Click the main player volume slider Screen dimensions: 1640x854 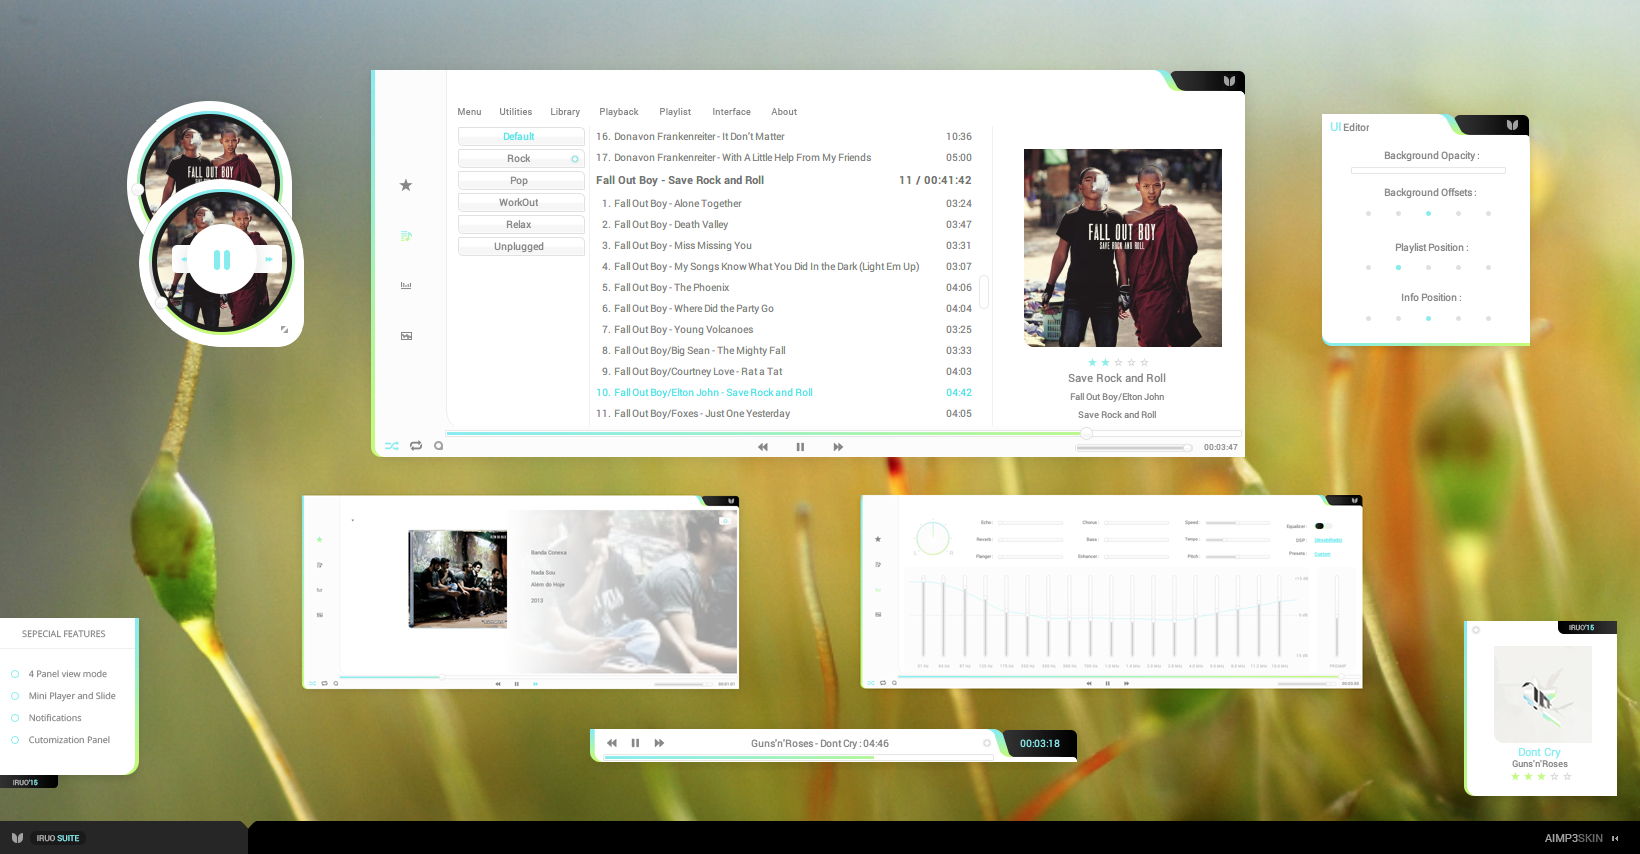(x=1134, y=447)
